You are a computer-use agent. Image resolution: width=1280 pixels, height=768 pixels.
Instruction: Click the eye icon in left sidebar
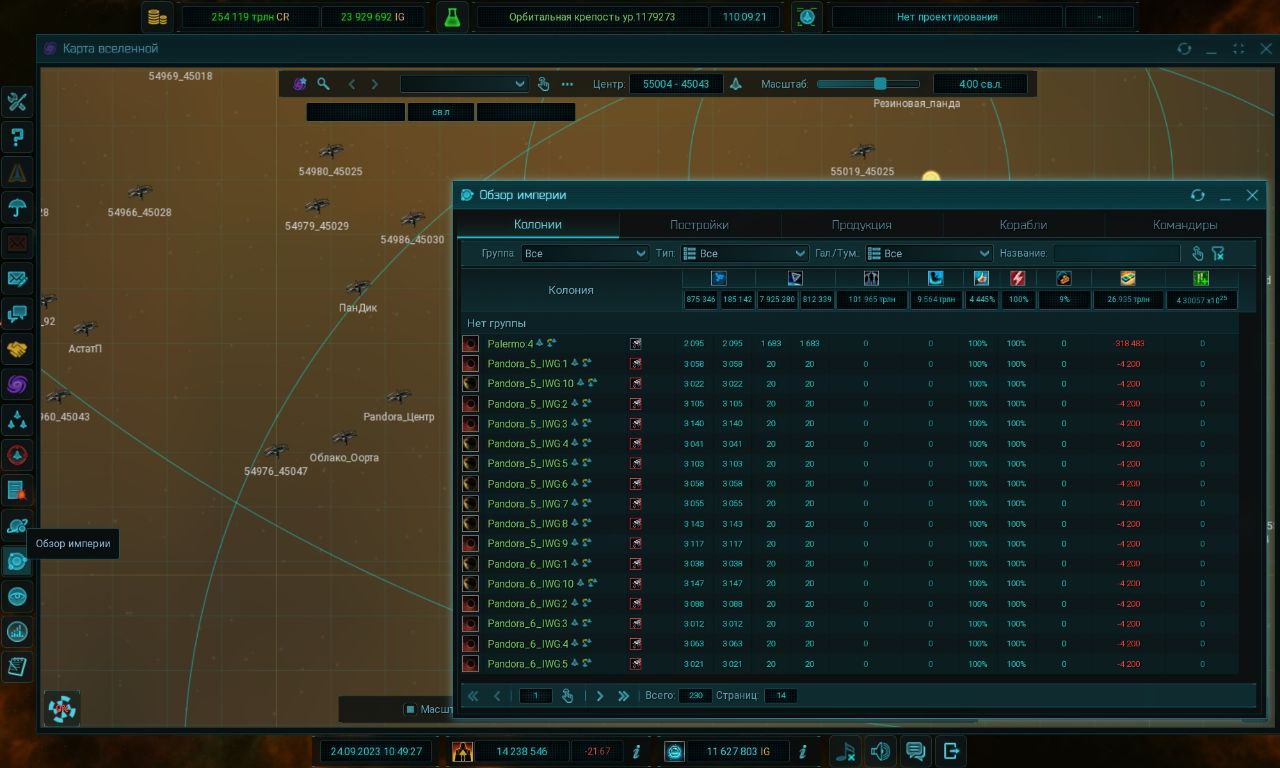(x=17, y=596)
